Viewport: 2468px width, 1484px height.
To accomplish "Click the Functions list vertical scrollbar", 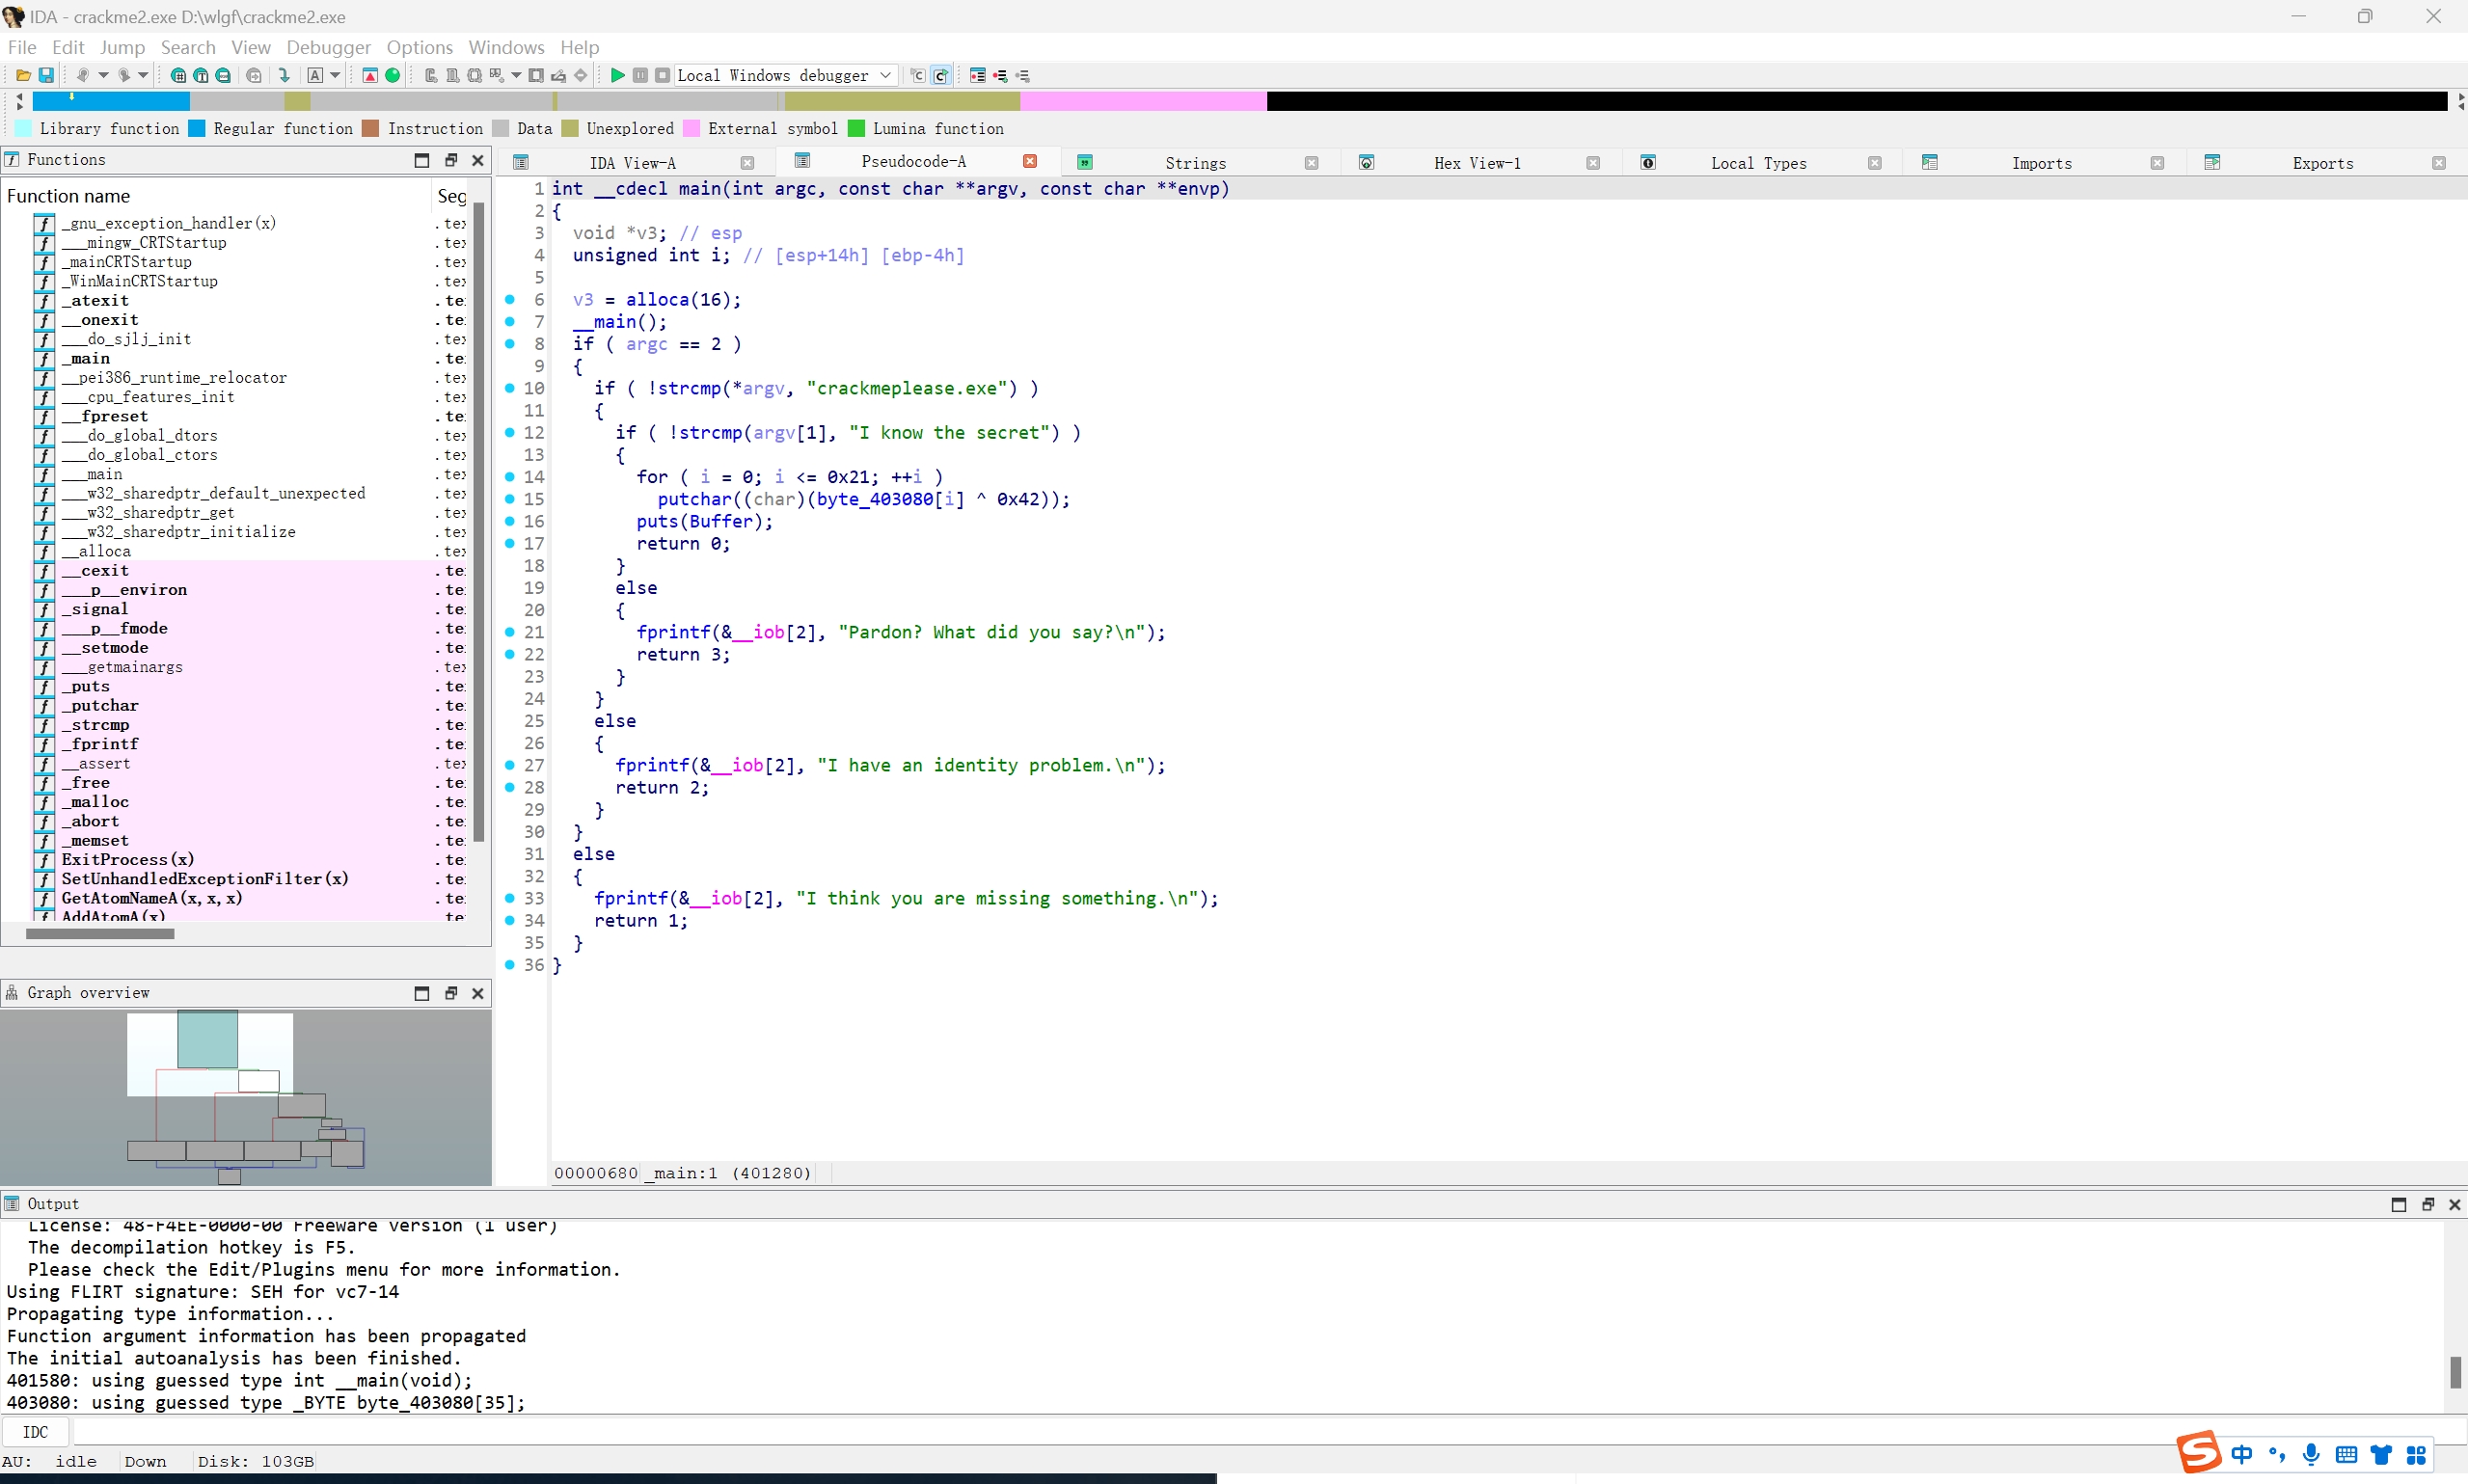I will coord(479,520).
